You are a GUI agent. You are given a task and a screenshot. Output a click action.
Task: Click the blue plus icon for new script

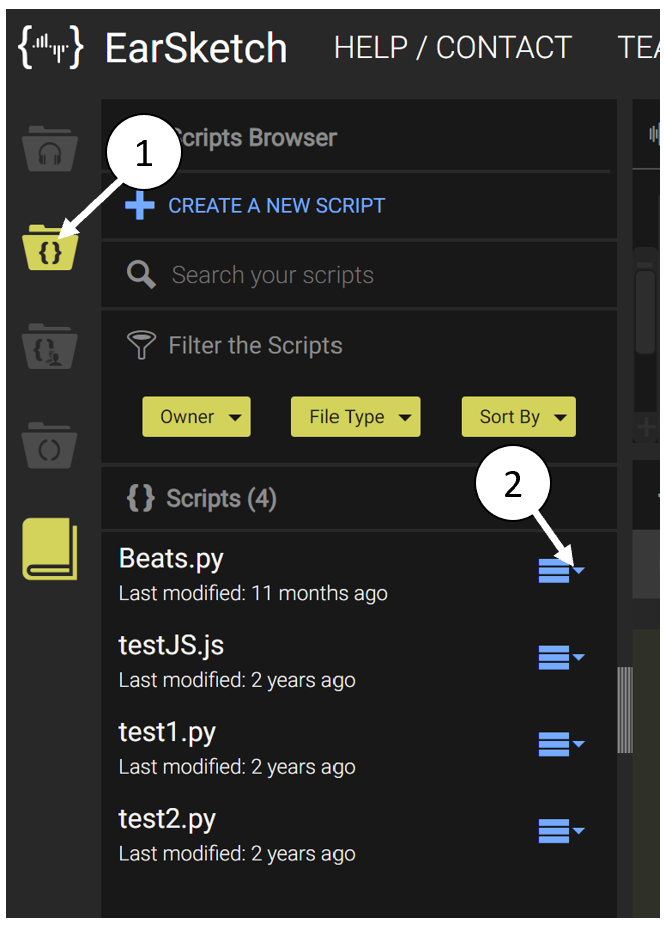click(140, 206)
